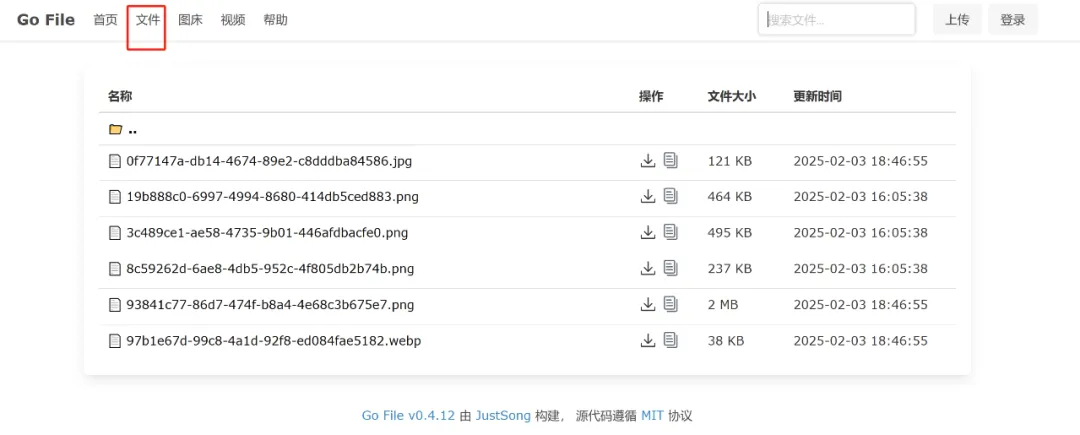Open the Go File v0.4.12 footer link
The width and height of the screenshot is (1080, 435).
[408, 416]
